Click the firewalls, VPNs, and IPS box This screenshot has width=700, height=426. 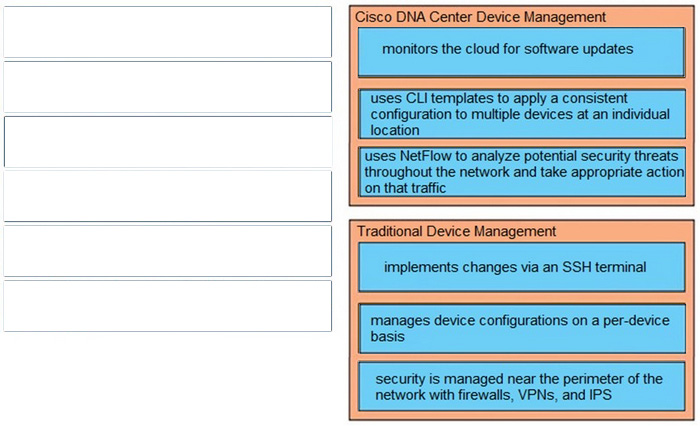[x=522, y=386]
